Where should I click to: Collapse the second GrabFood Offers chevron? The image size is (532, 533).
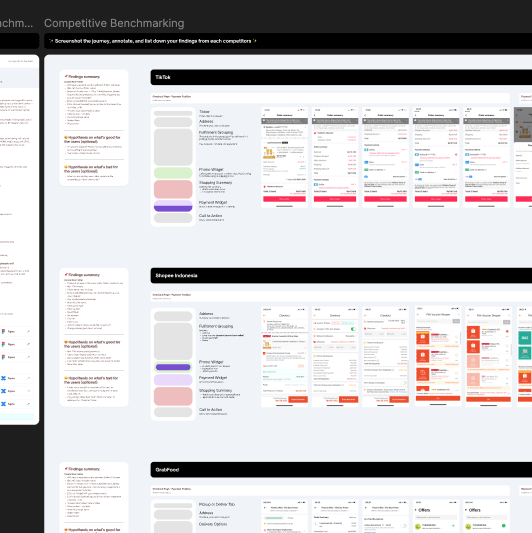tap(466, 510)
